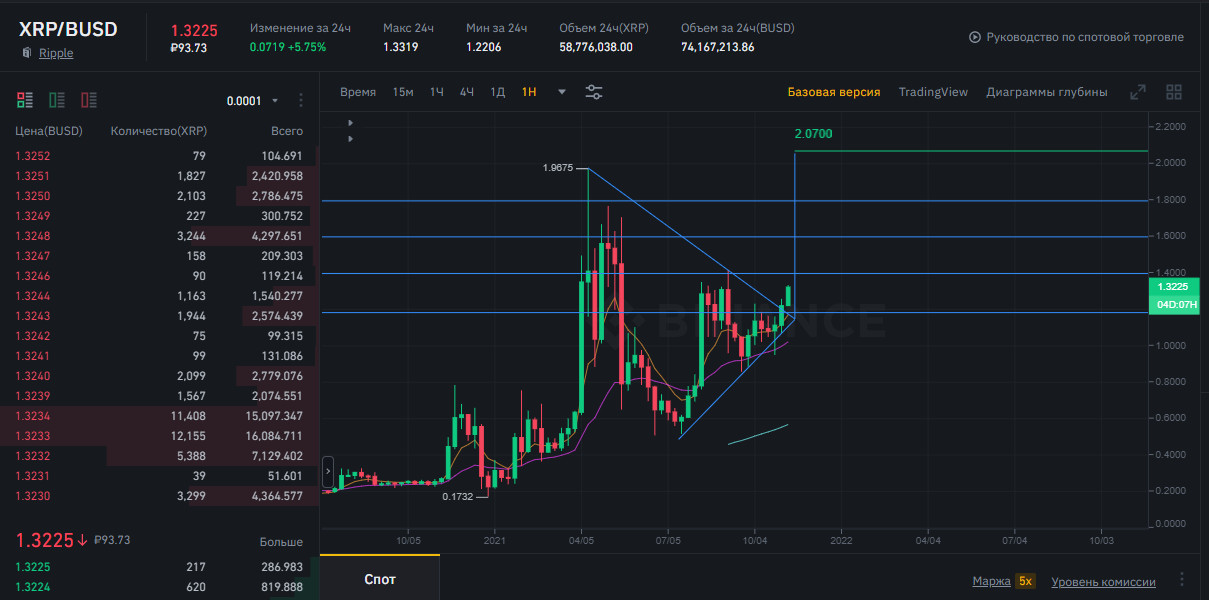Screen dimensions: 1209x600
Task: Select the 1Ч timeframe
Action: click(x=437, y=92)
